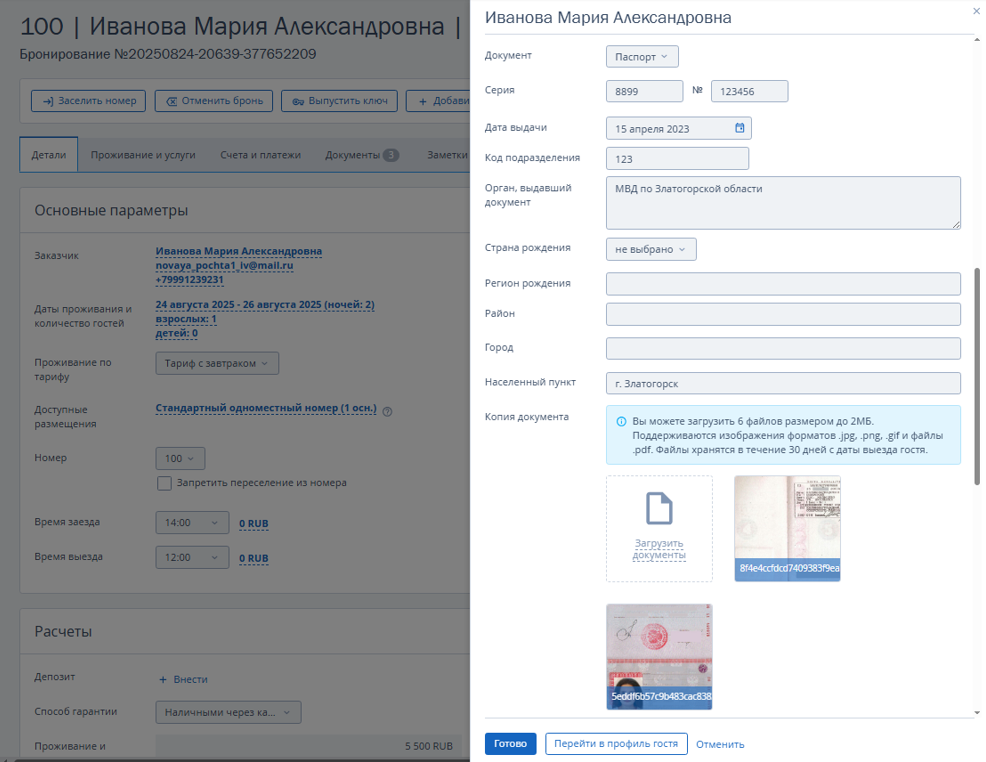Image resolution: width=986 pixels, height=762 pixels.
Task: Click the взрослых: 1 link
Action: click(x=186, y=319)
